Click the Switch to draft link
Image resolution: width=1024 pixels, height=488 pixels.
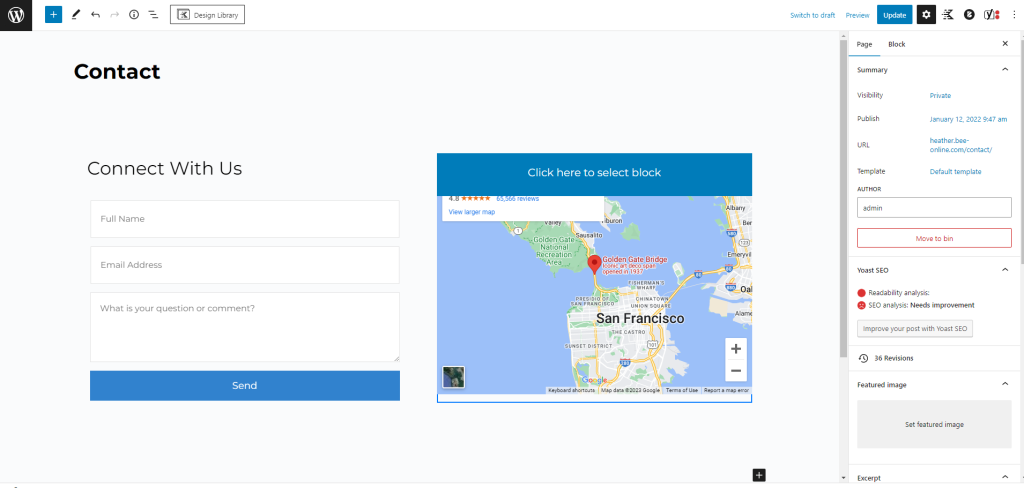tap(812, 15)
